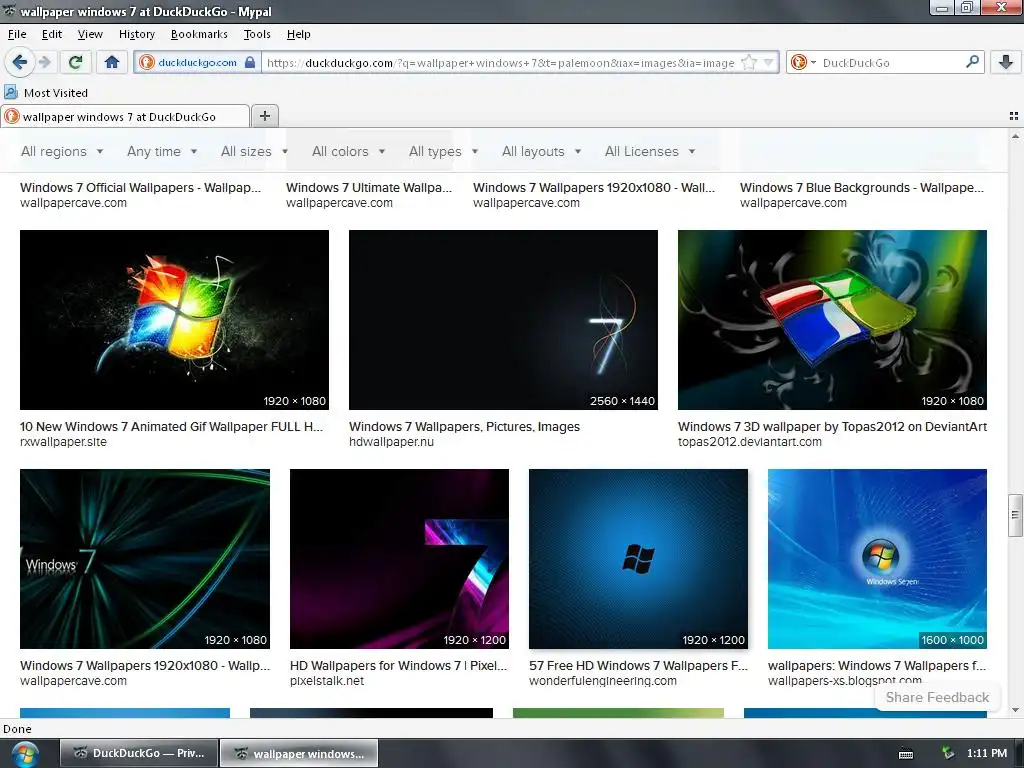The height and width of the screenshot is (768, 1024).
Task: Open the pink and blue 7 wallpaper thumbnail
Action: [399, 558]
